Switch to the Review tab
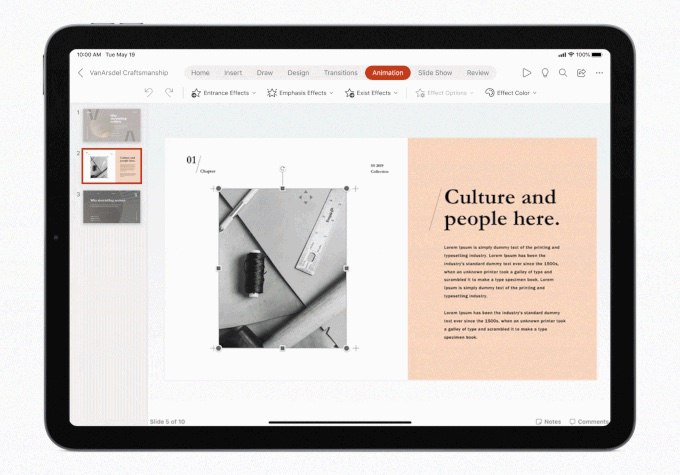The width and height of the screenshot is (680, 475). pos(477,73)
